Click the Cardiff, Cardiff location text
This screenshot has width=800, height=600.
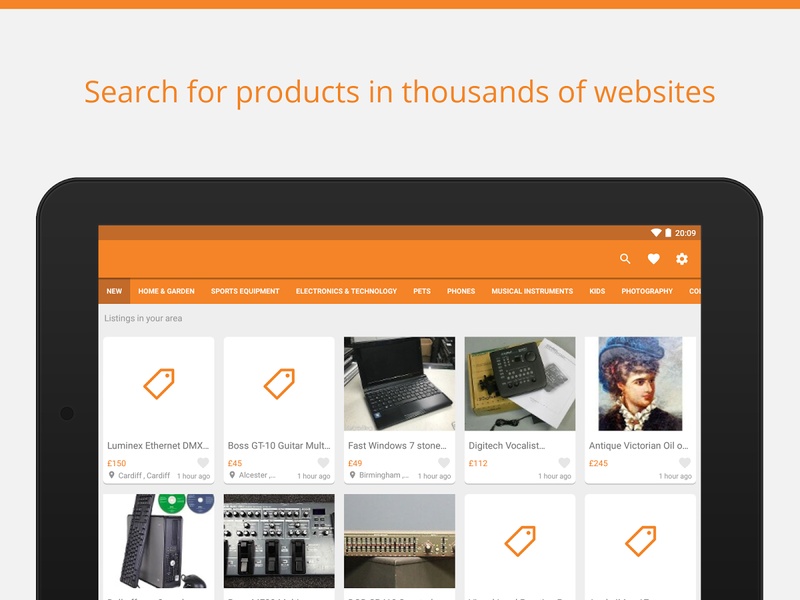click(x=144, y=476)
